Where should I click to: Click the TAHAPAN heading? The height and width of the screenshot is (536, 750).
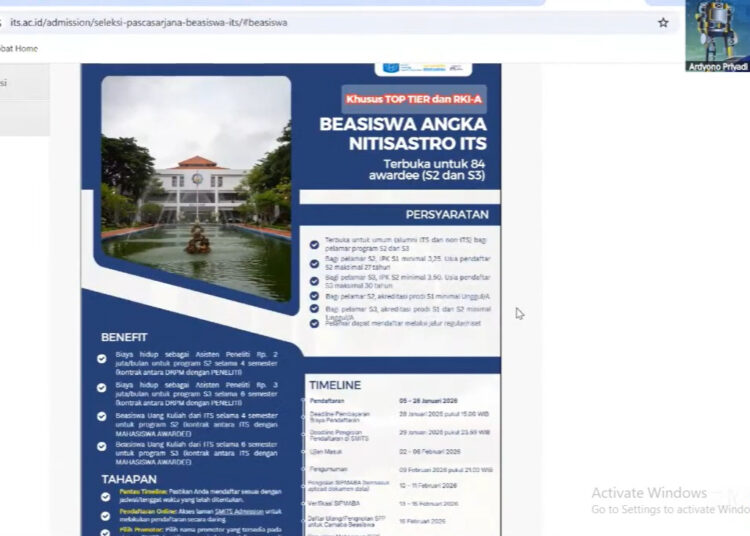129,479
